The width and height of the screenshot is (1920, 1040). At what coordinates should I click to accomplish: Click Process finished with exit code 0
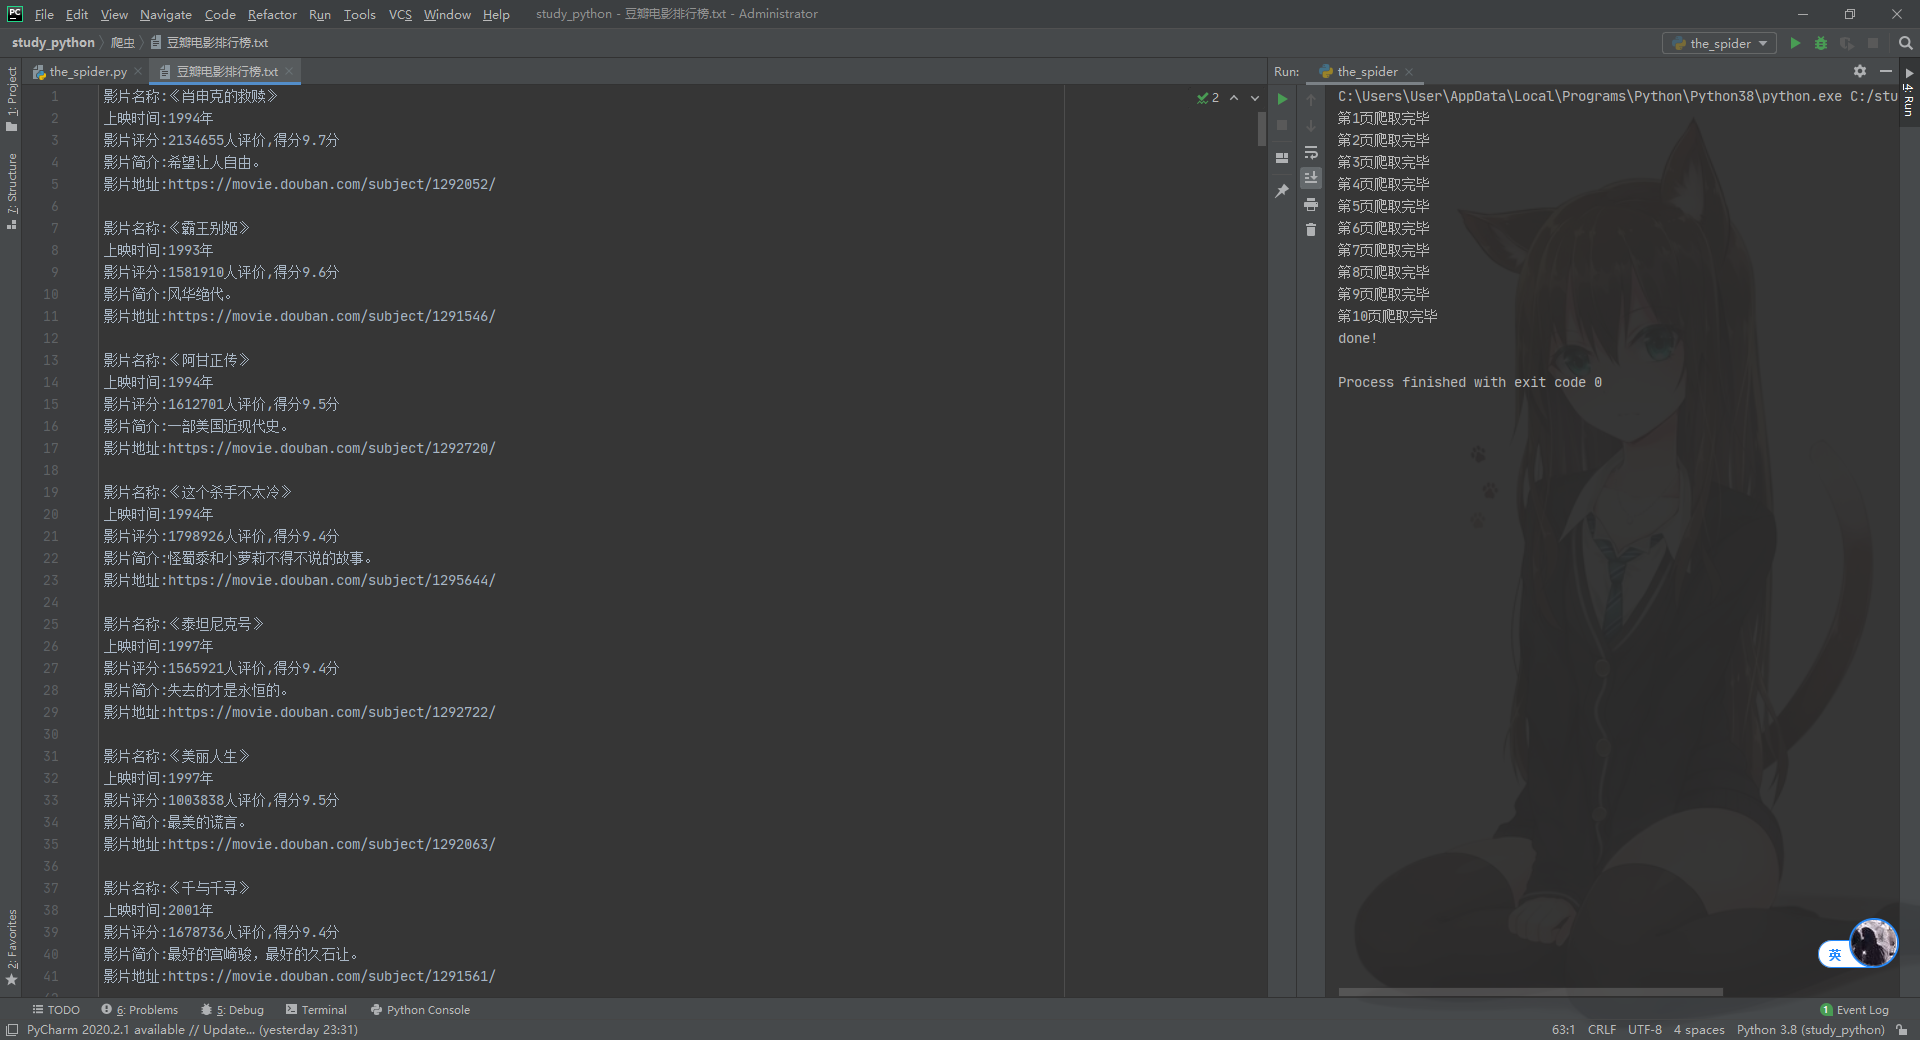tap(1470, 382)
